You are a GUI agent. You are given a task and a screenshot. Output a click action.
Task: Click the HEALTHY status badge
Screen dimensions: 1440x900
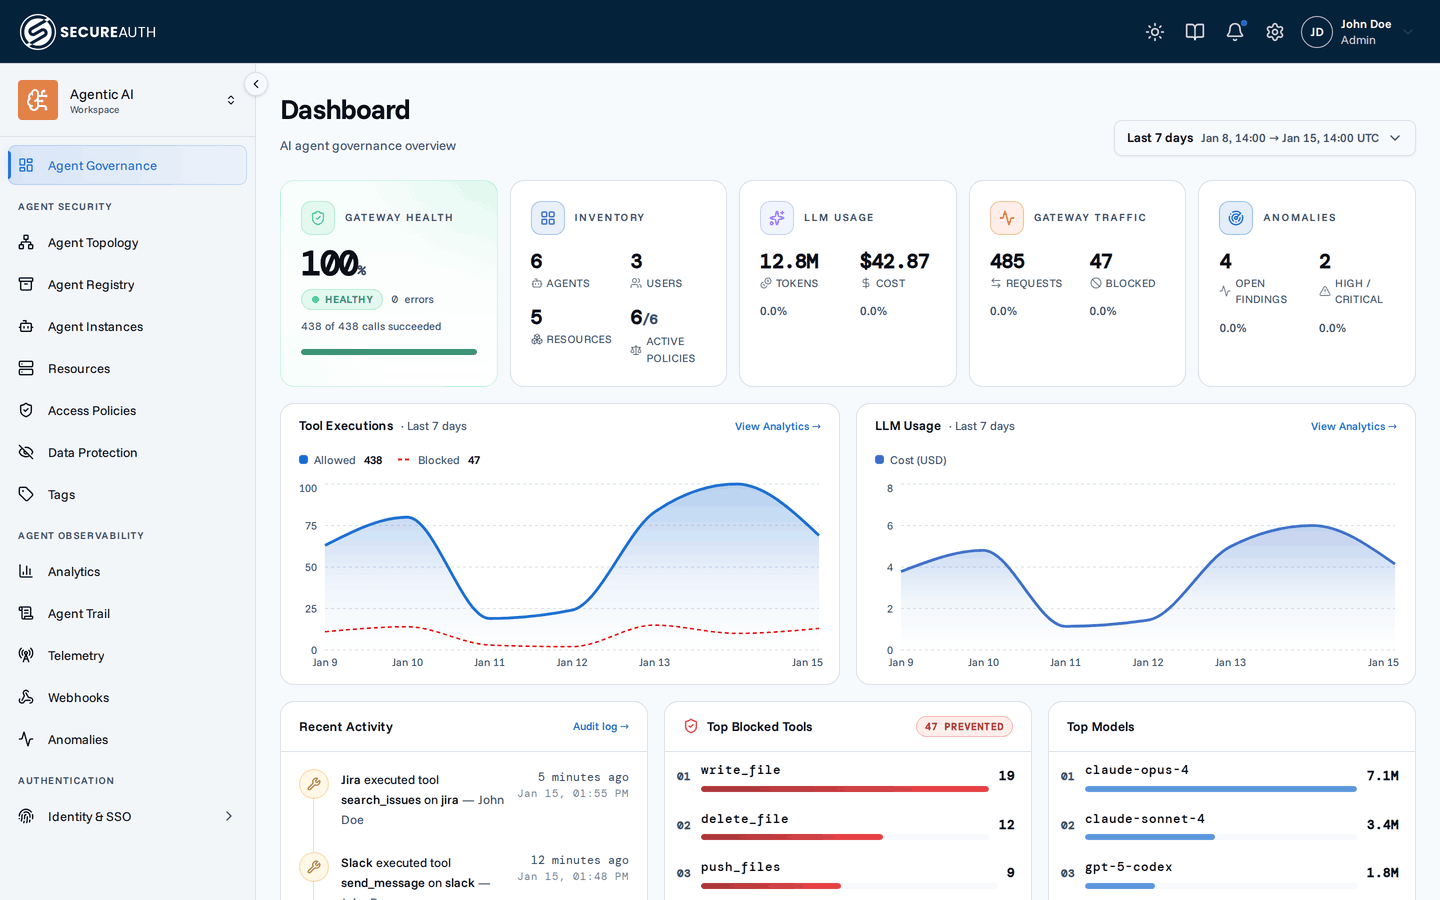[342, 299]
